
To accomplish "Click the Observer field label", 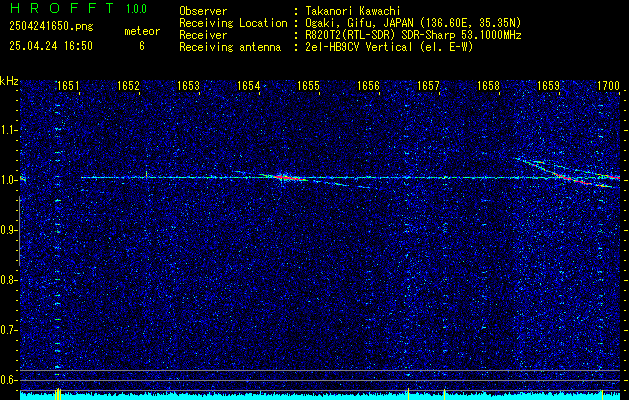I will tap(203, 11).
